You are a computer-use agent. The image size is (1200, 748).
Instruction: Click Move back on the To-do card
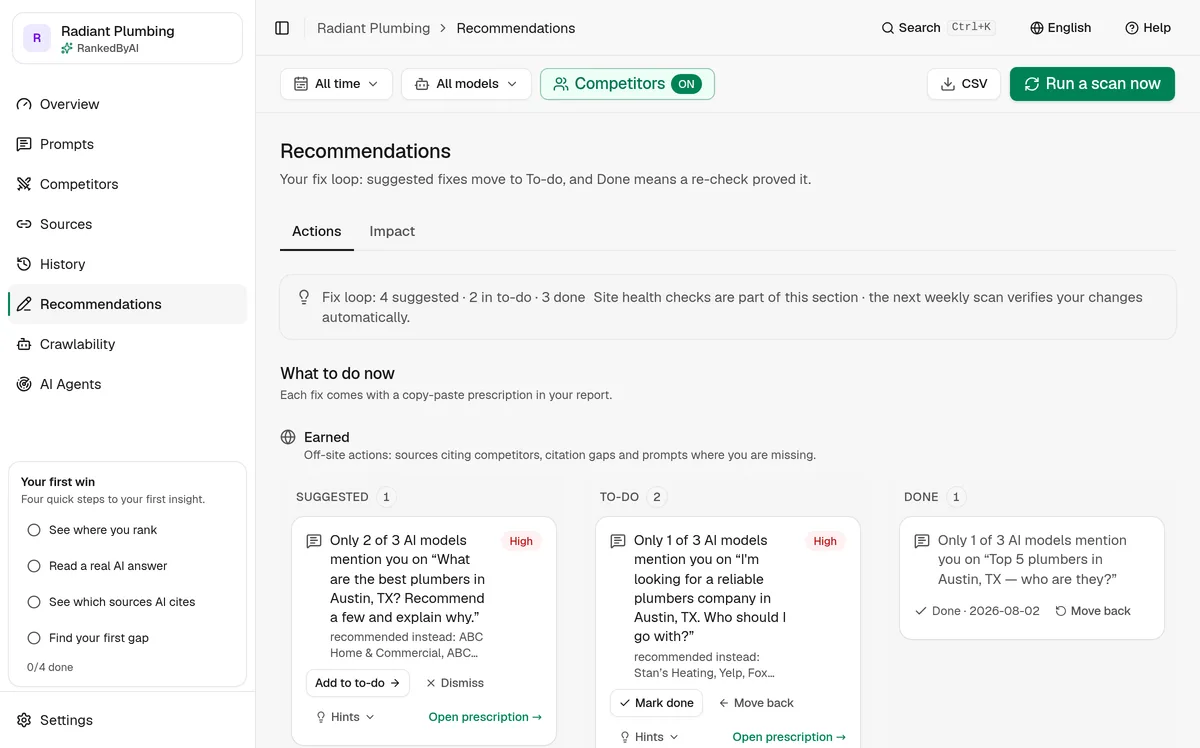pyautogui.click(x=756, y=703)
